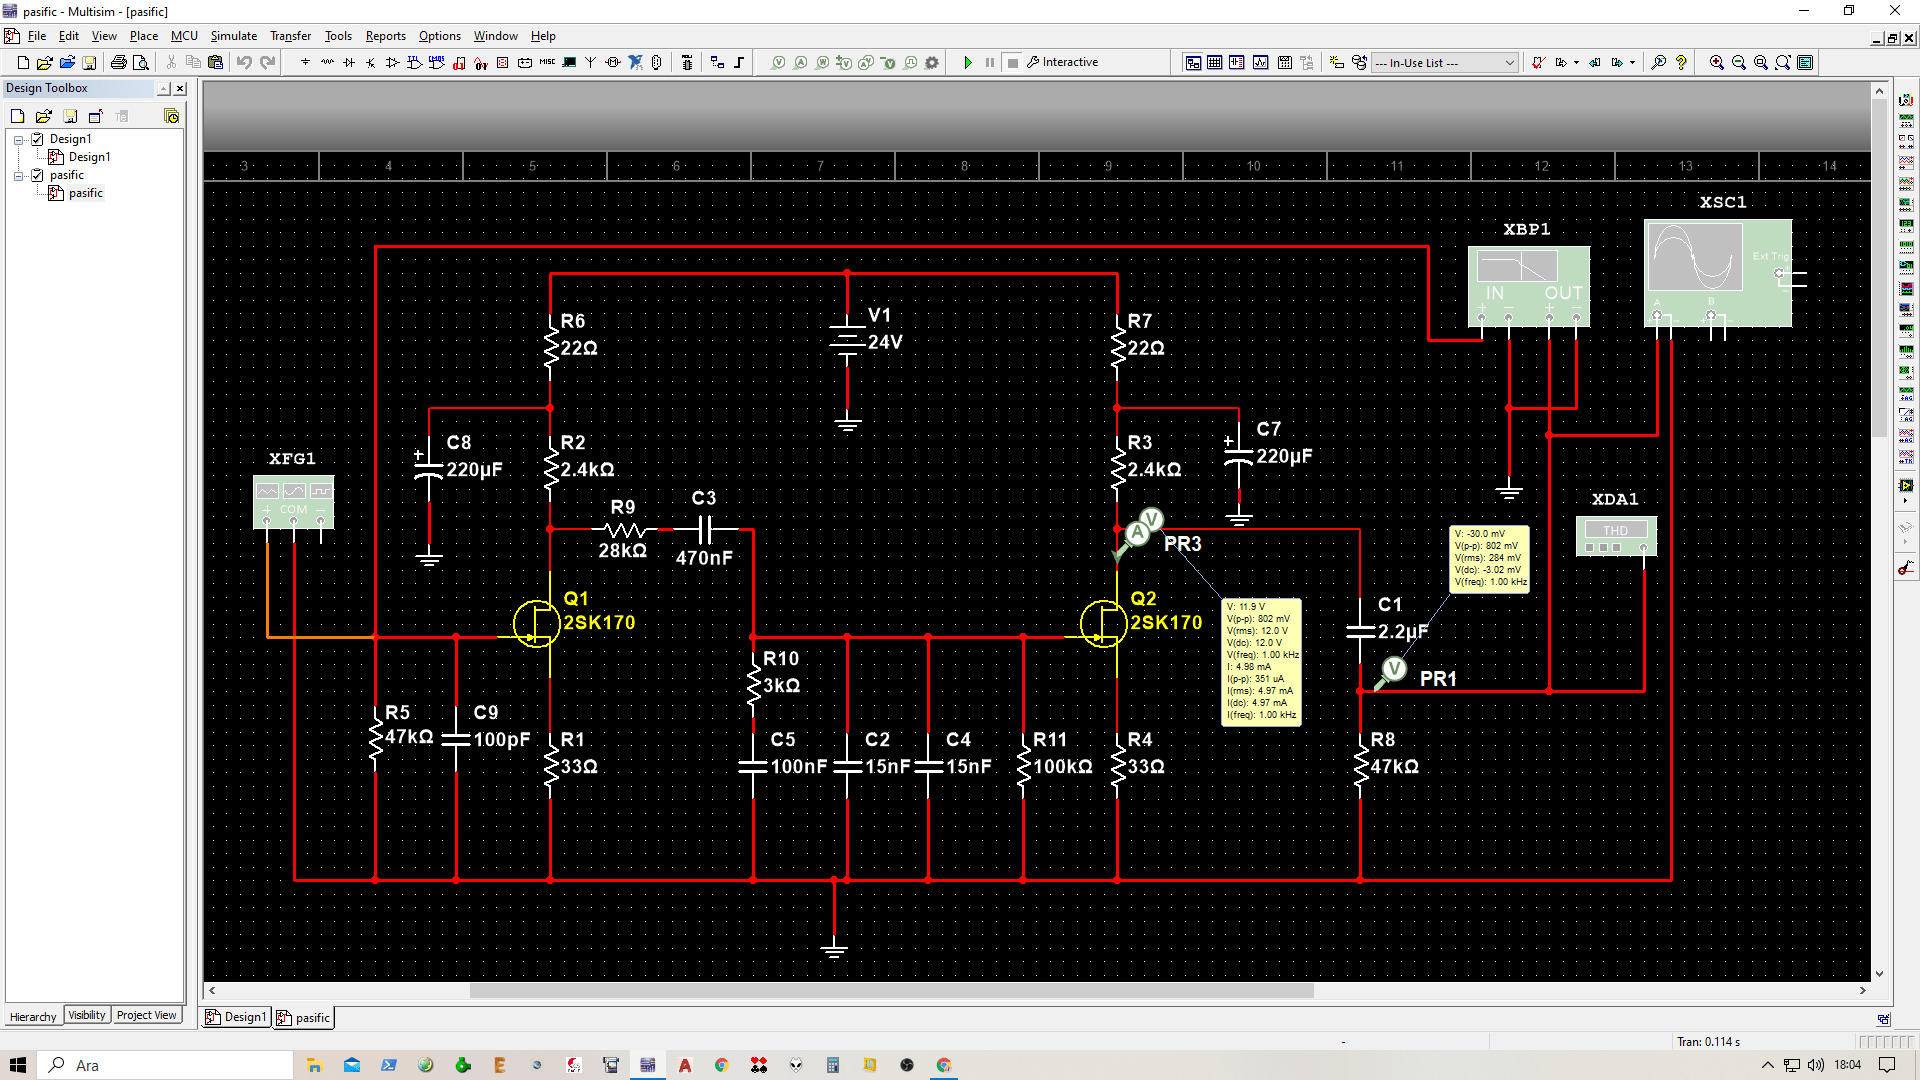Open probe settings gear icon
Image resolution: width=1920 pixels, height=1080 pixels.
pos(932,62)
